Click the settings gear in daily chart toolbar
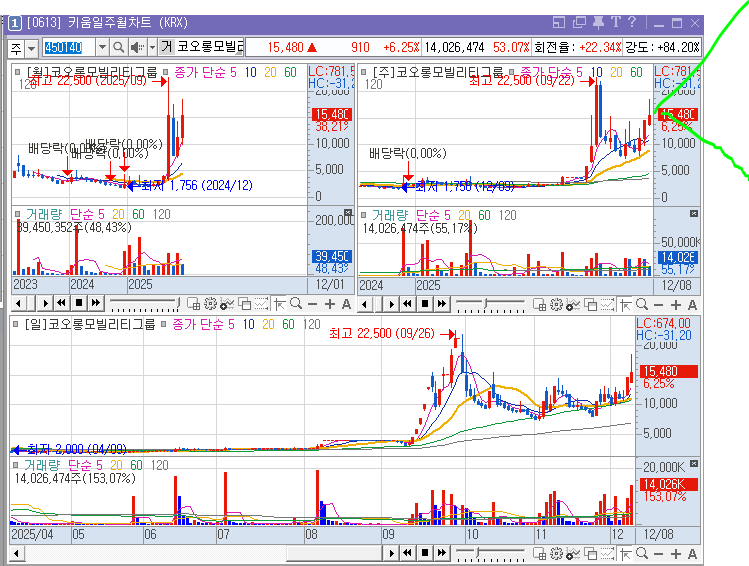Screen dimensions: 749x566 pyautogui.click(x=556, y=553)
